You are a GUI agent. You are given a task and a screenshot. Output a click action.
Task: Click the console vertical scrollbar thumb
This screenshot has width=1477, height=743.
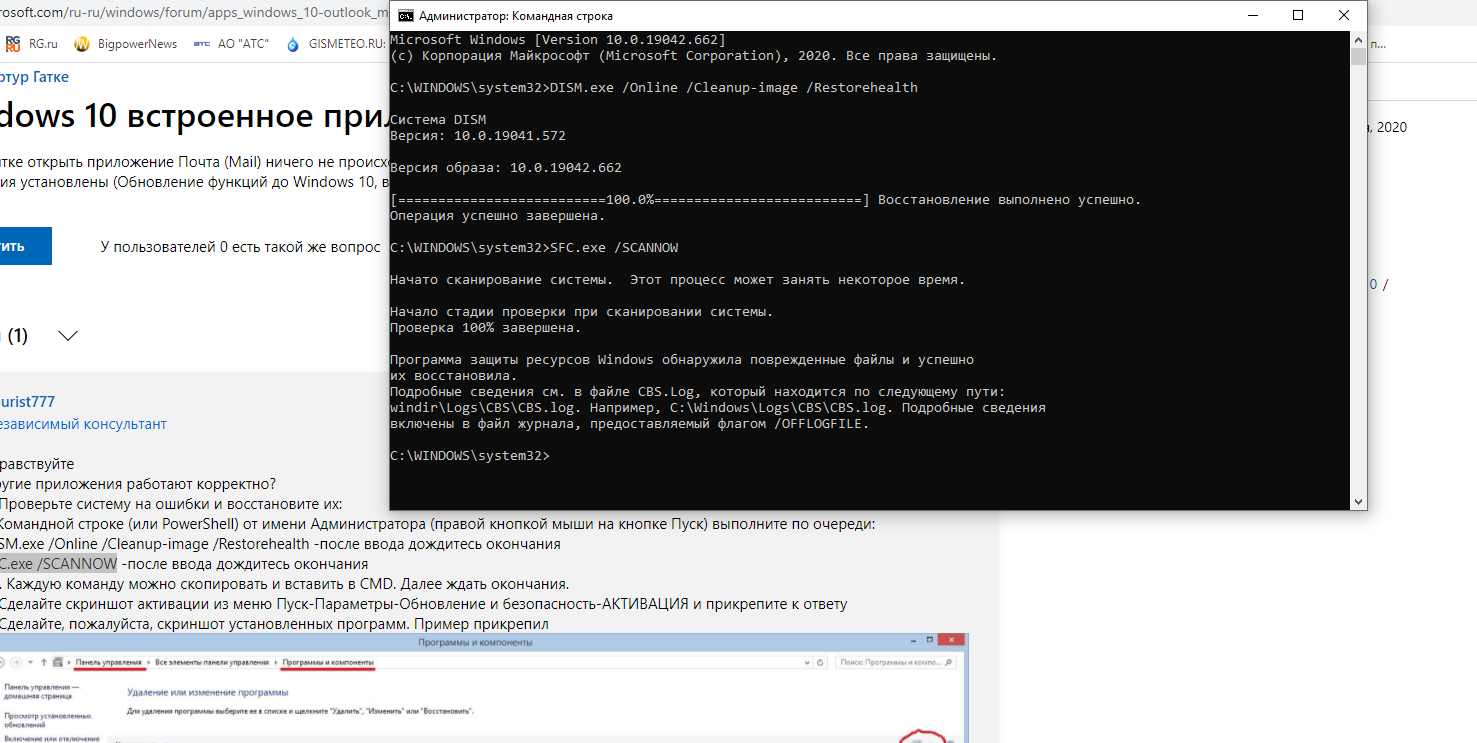1358,56
